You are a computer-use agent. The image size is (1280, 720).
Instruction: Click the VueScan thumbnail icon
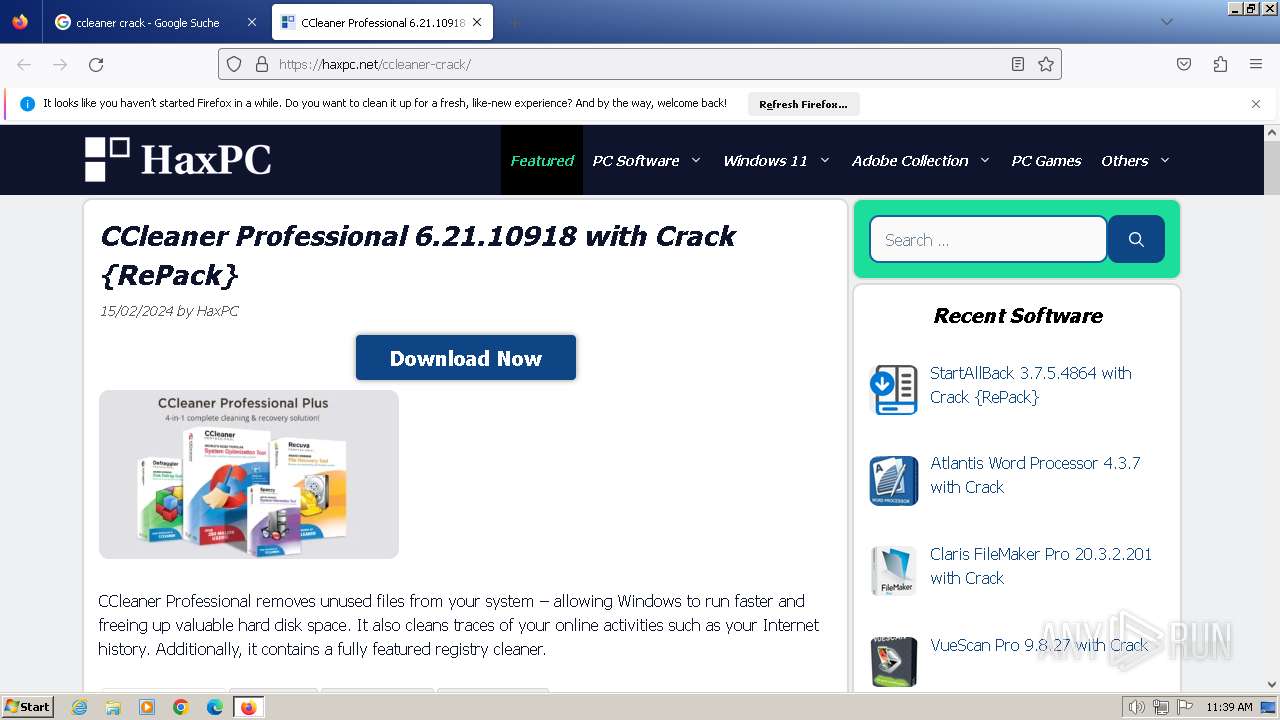[x=894, y=662]
